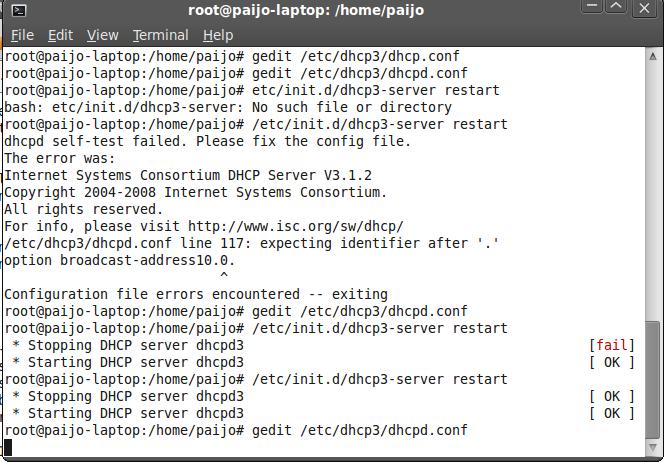The height and width of the screenshot is (462, 664).
Task: Open the File menu
Action: (x=22, y=35)
